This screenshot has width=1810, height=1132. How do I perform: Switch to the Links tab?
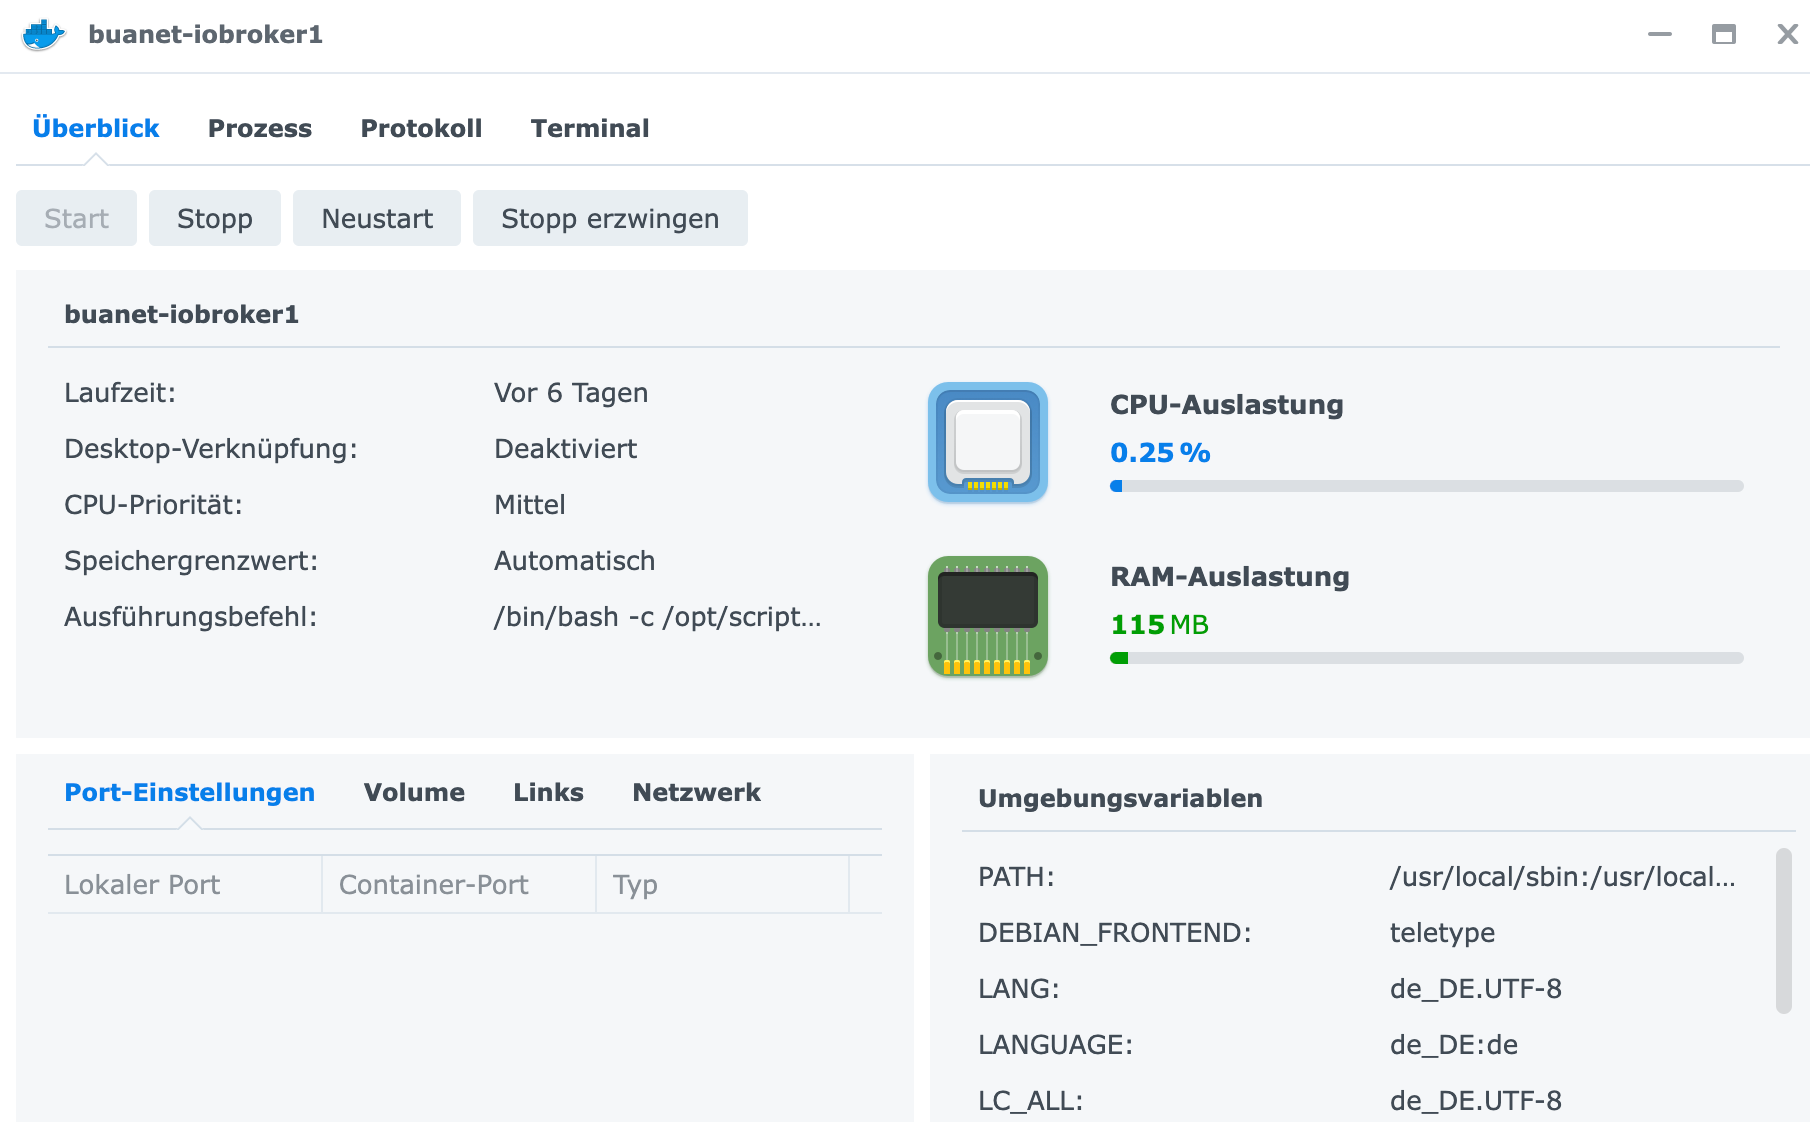(548, 793)
